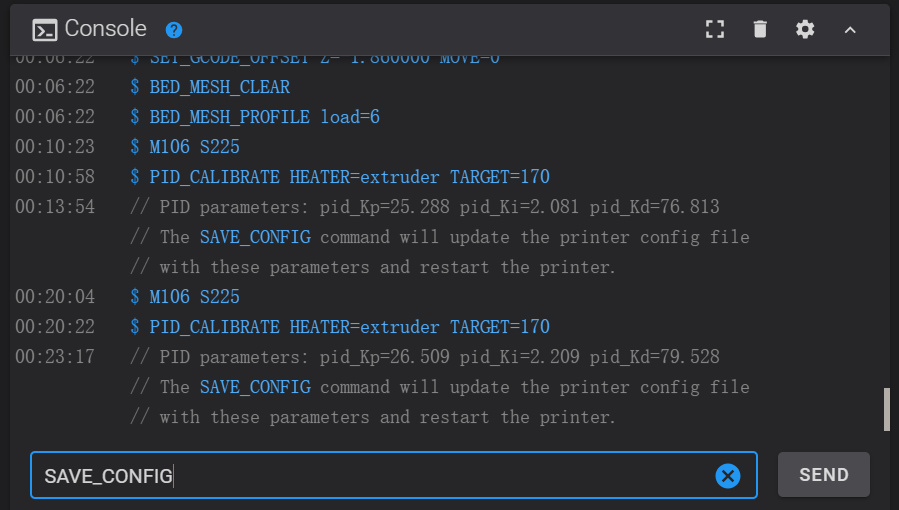
Task: Select the BED_MESH_CLEAR command entry
Action: pyautogui.click(x=219, y=87)
